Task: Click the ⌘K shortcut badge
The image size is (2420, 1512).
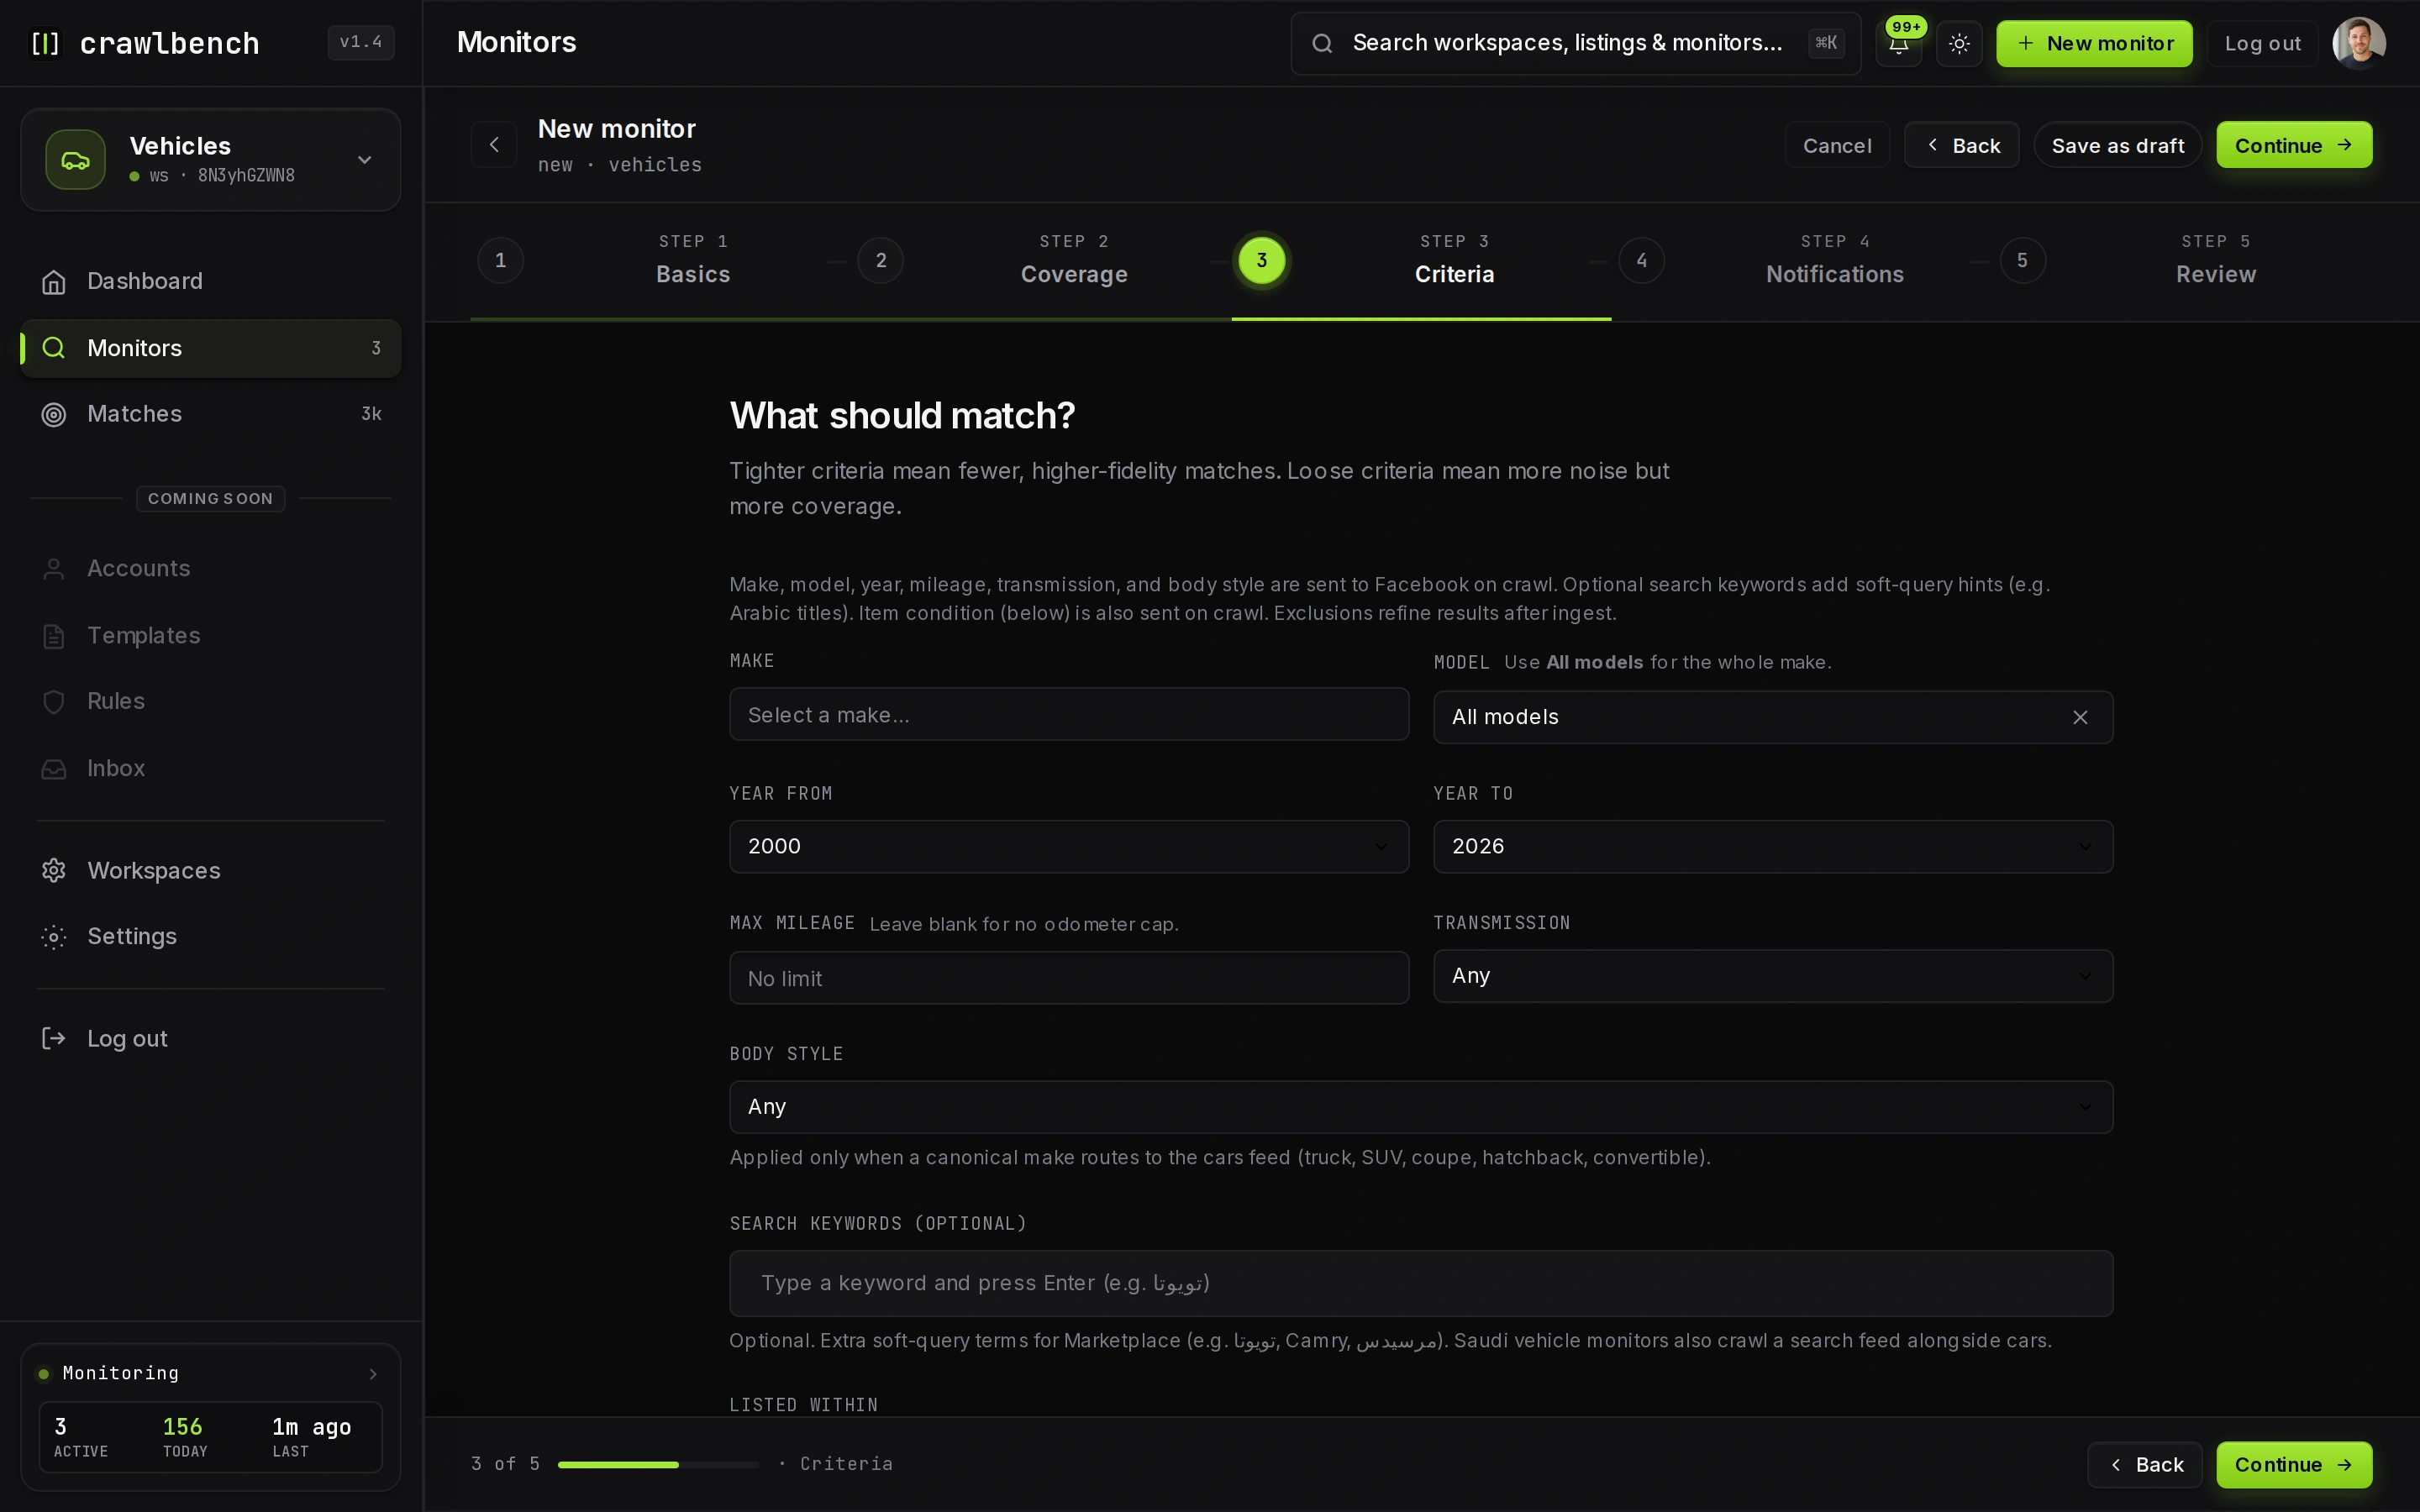Action: pyautogui.click(x=1826, y=43)
